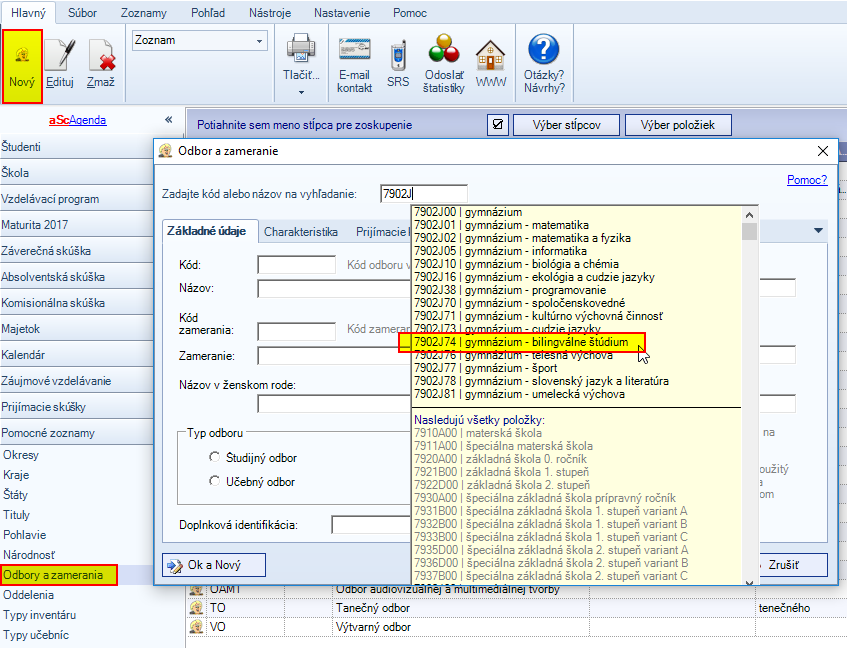
Task: Click the Edituj pencil icon
Action: coord(61,64)
